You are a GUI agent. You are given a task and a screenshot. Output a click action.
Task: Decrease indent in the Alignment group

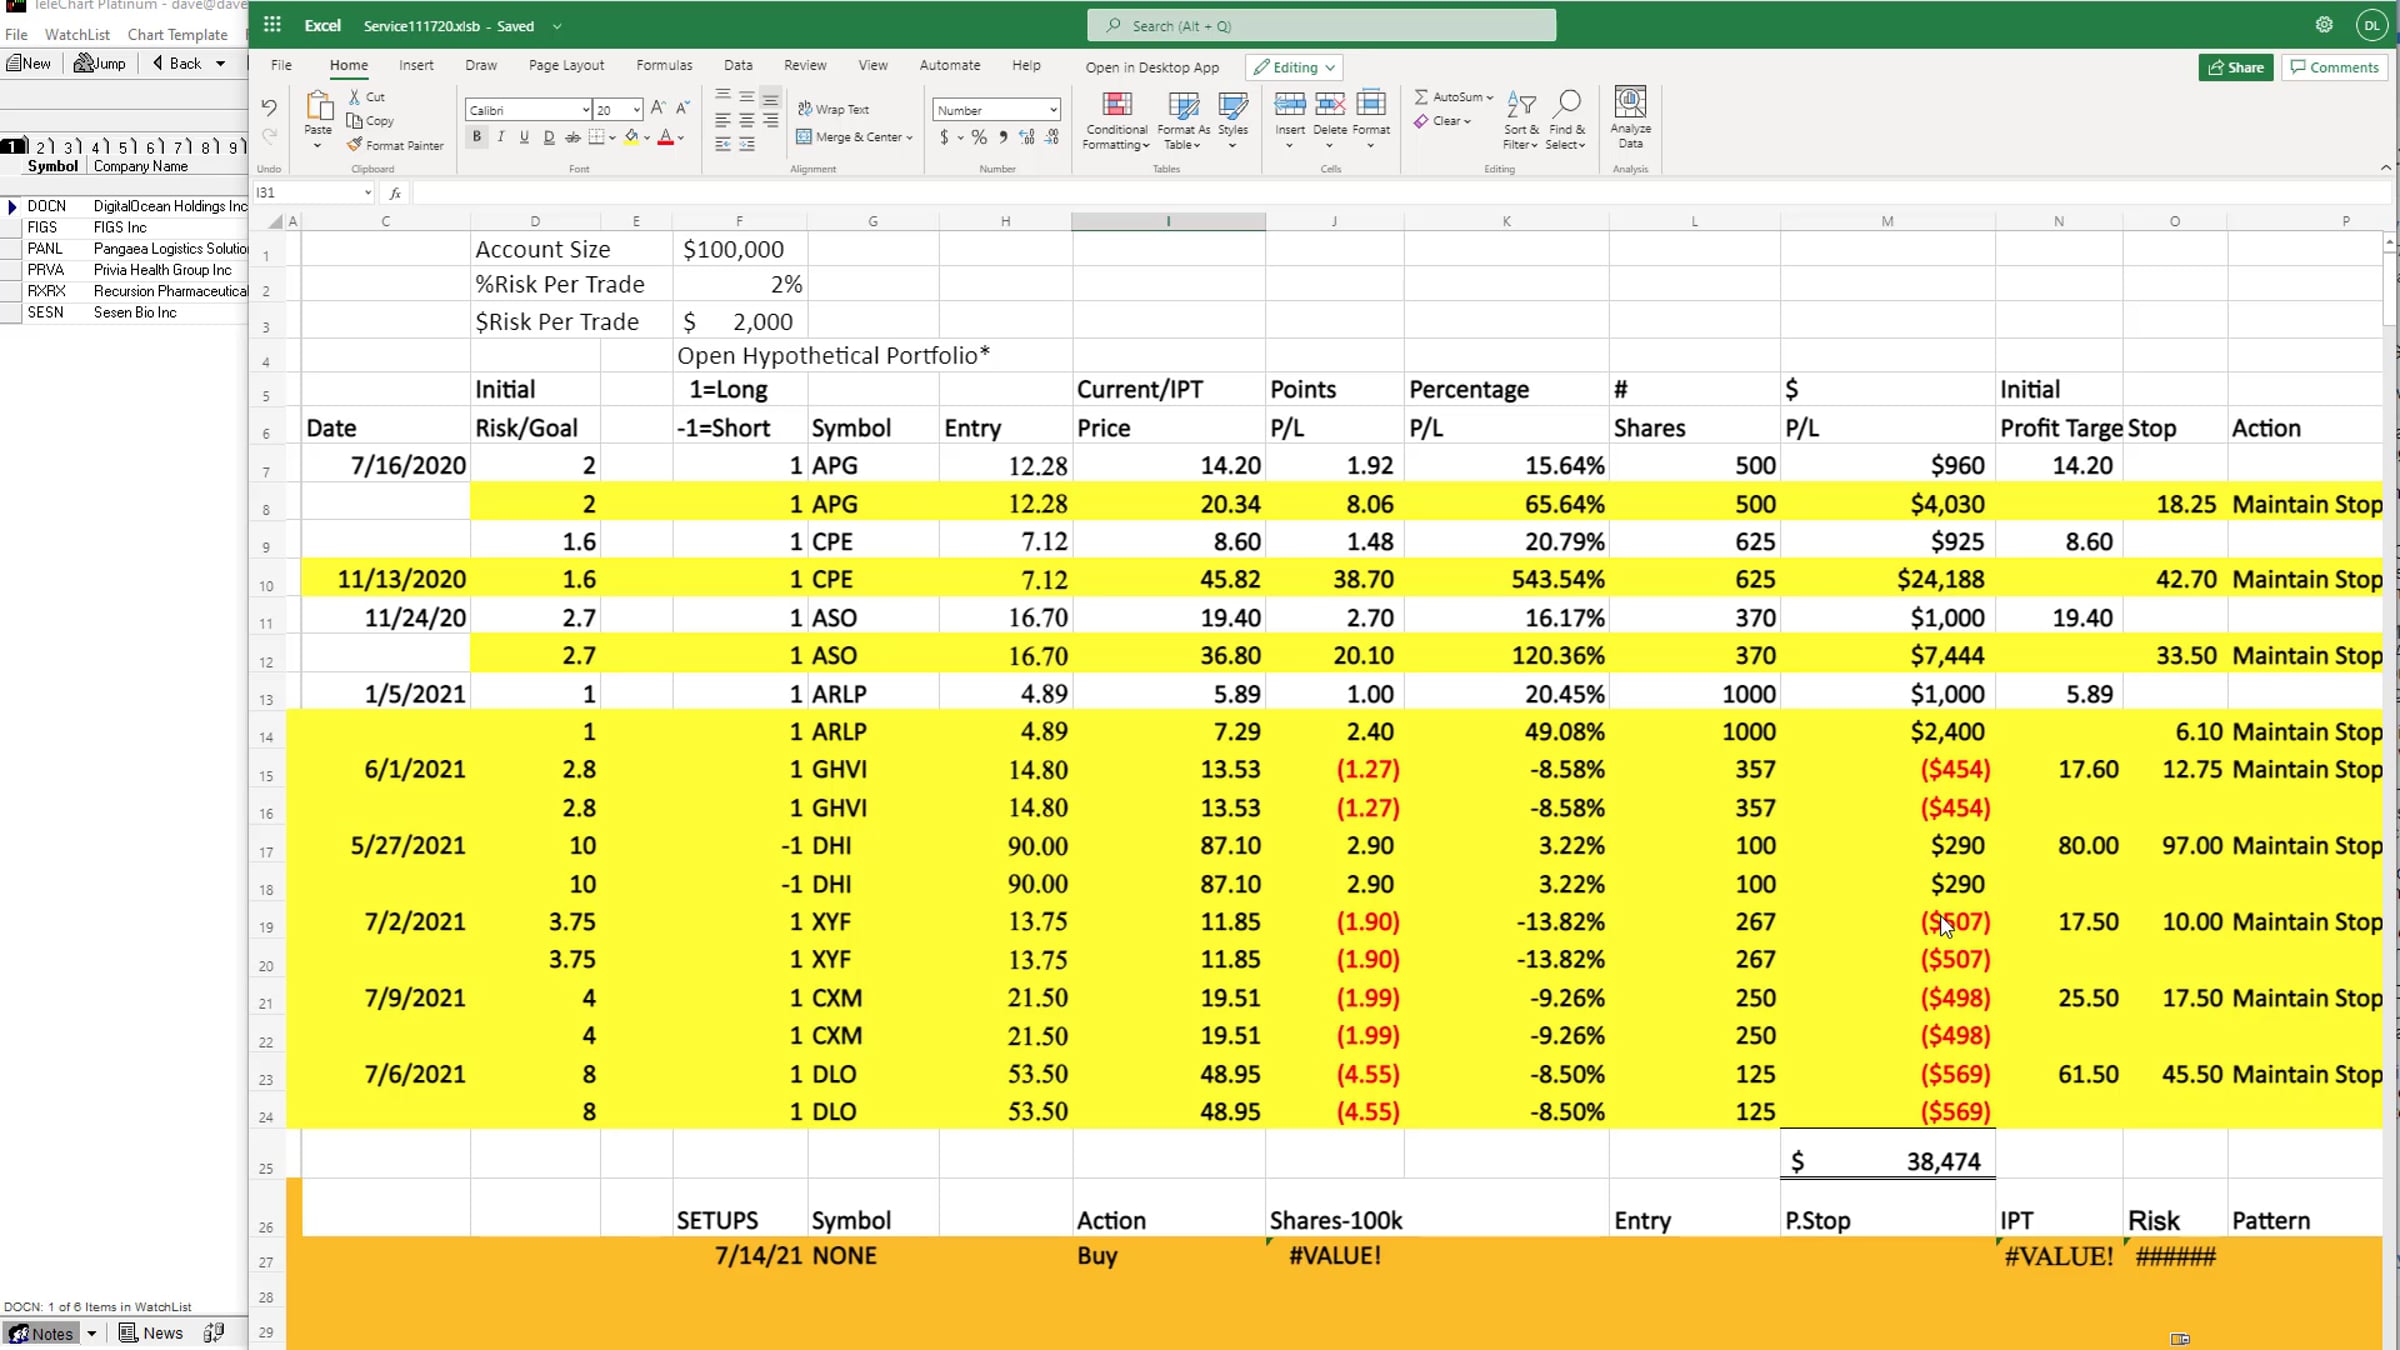point(723,145)
